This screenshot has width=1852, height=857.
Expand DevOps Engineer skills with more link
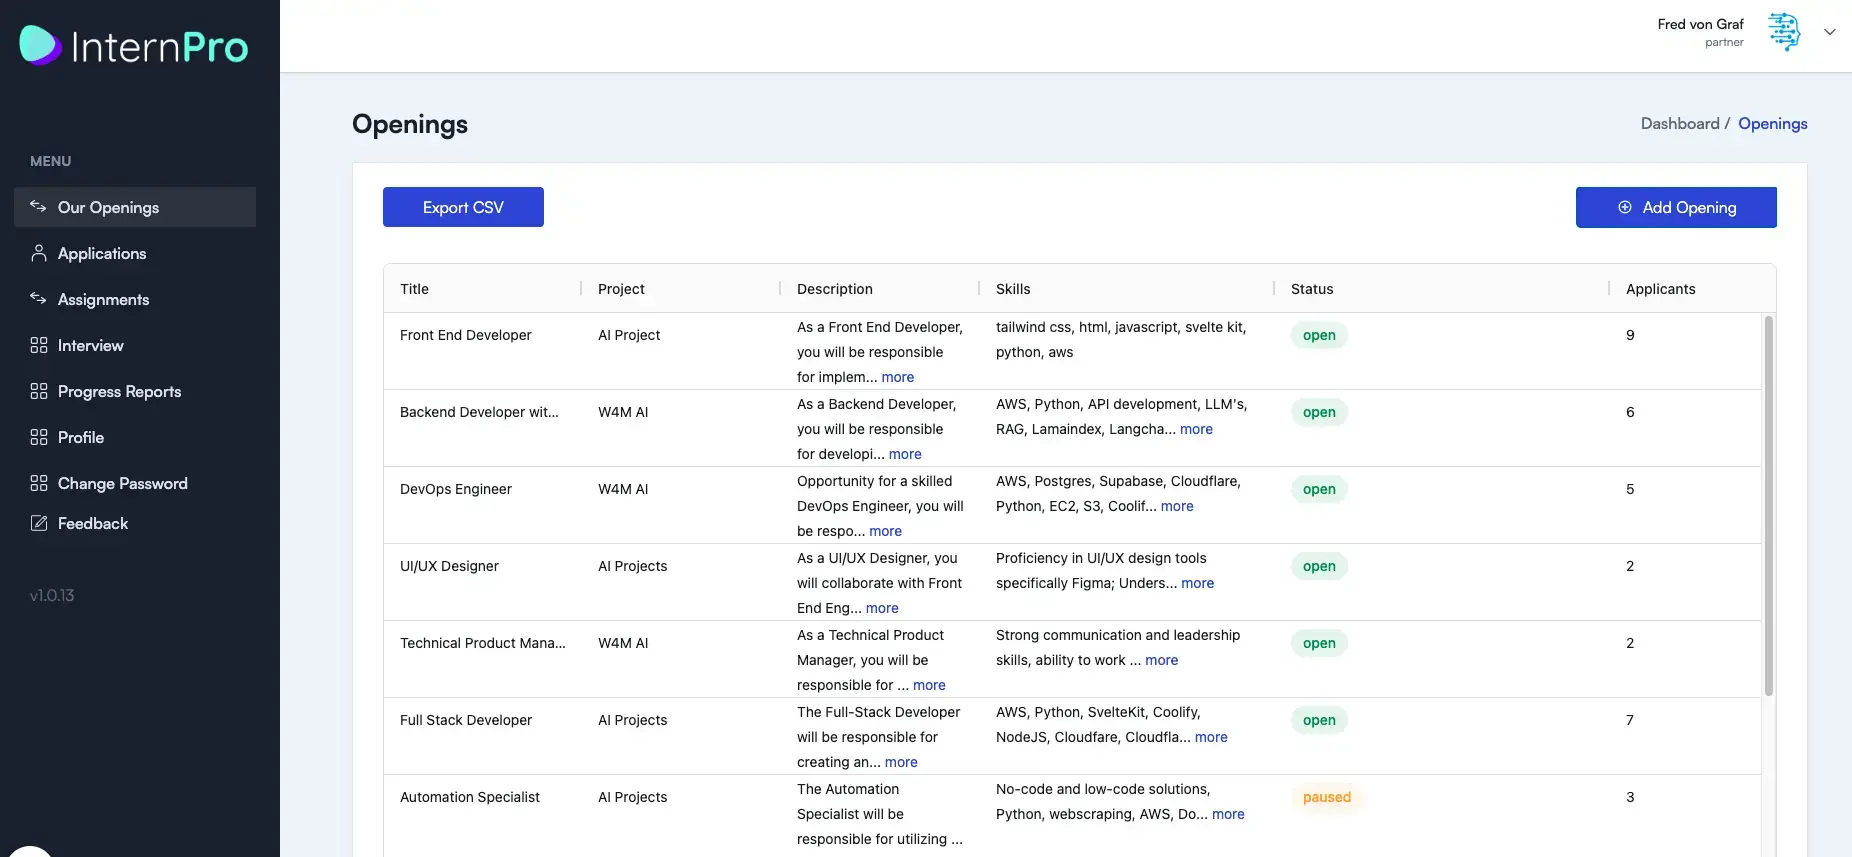[x=1177, y=506]
